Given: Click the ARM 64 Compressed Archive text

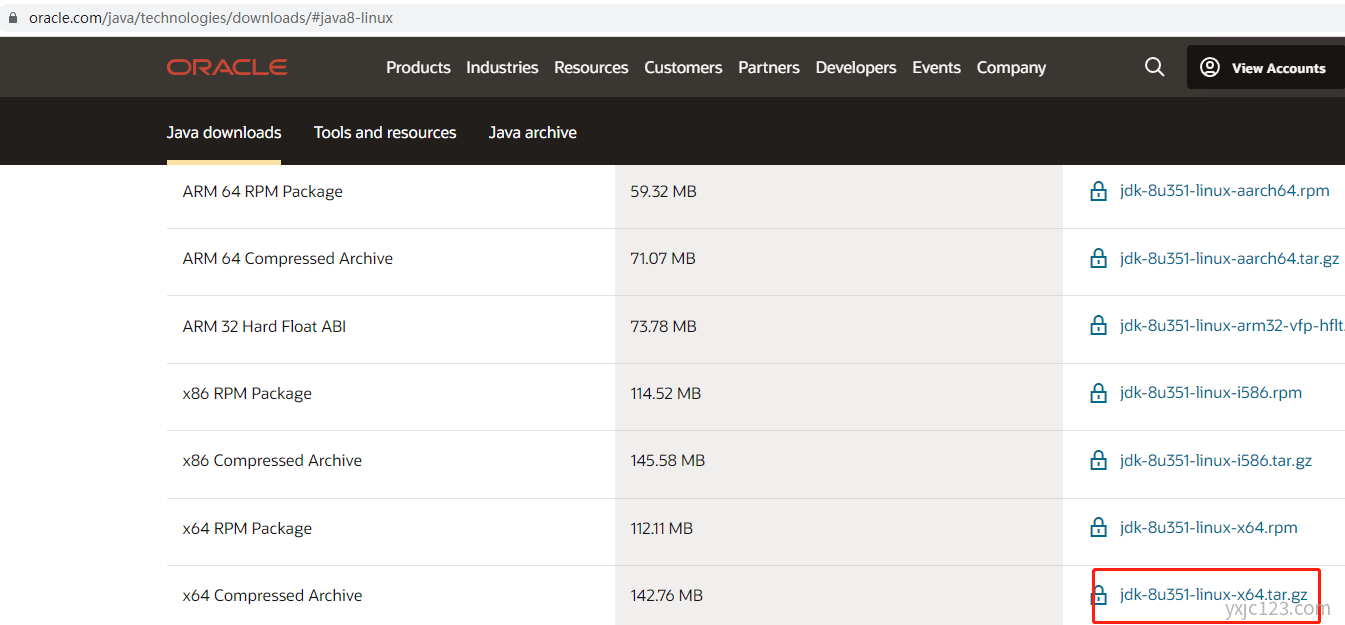Looking at the screenshot, I should click(x=288, y=258).
